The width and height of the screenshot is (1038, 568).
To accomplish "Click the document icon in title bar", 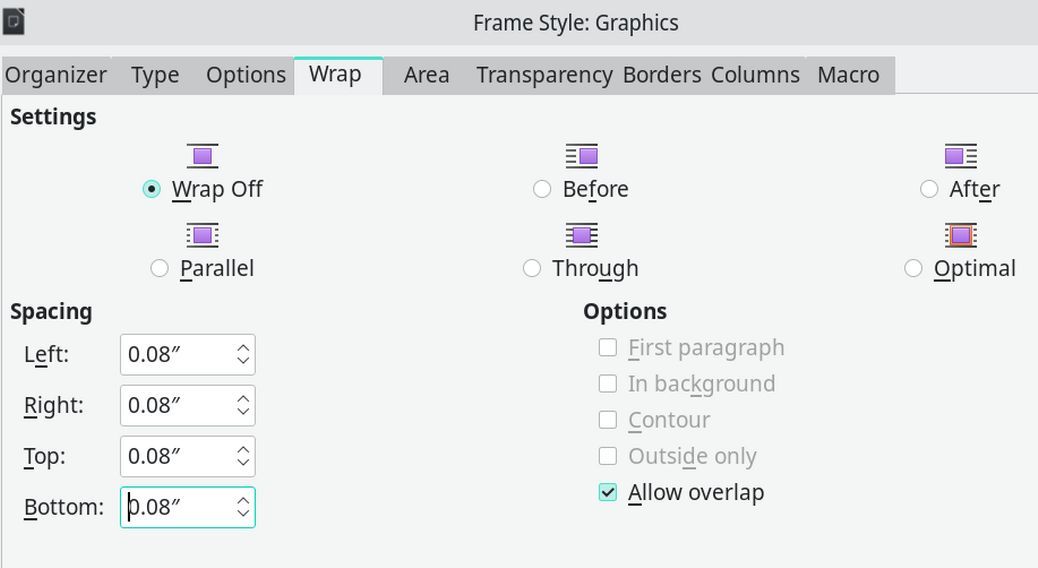I will 13,21.
